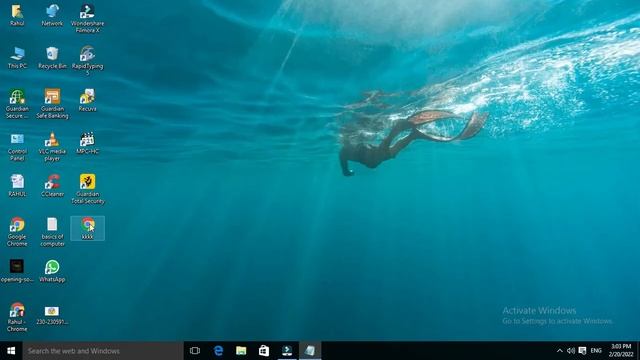Select the Guardian Safe Banking shortcut
The image size is (640, 360).
click(x=52, y=104)
